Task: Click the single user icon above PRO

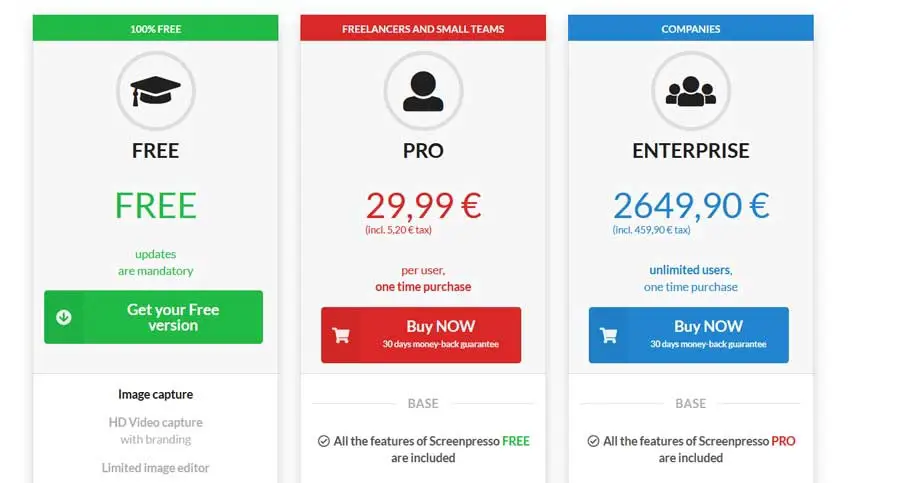Action: pyautogui.click(x=423, y=92)
